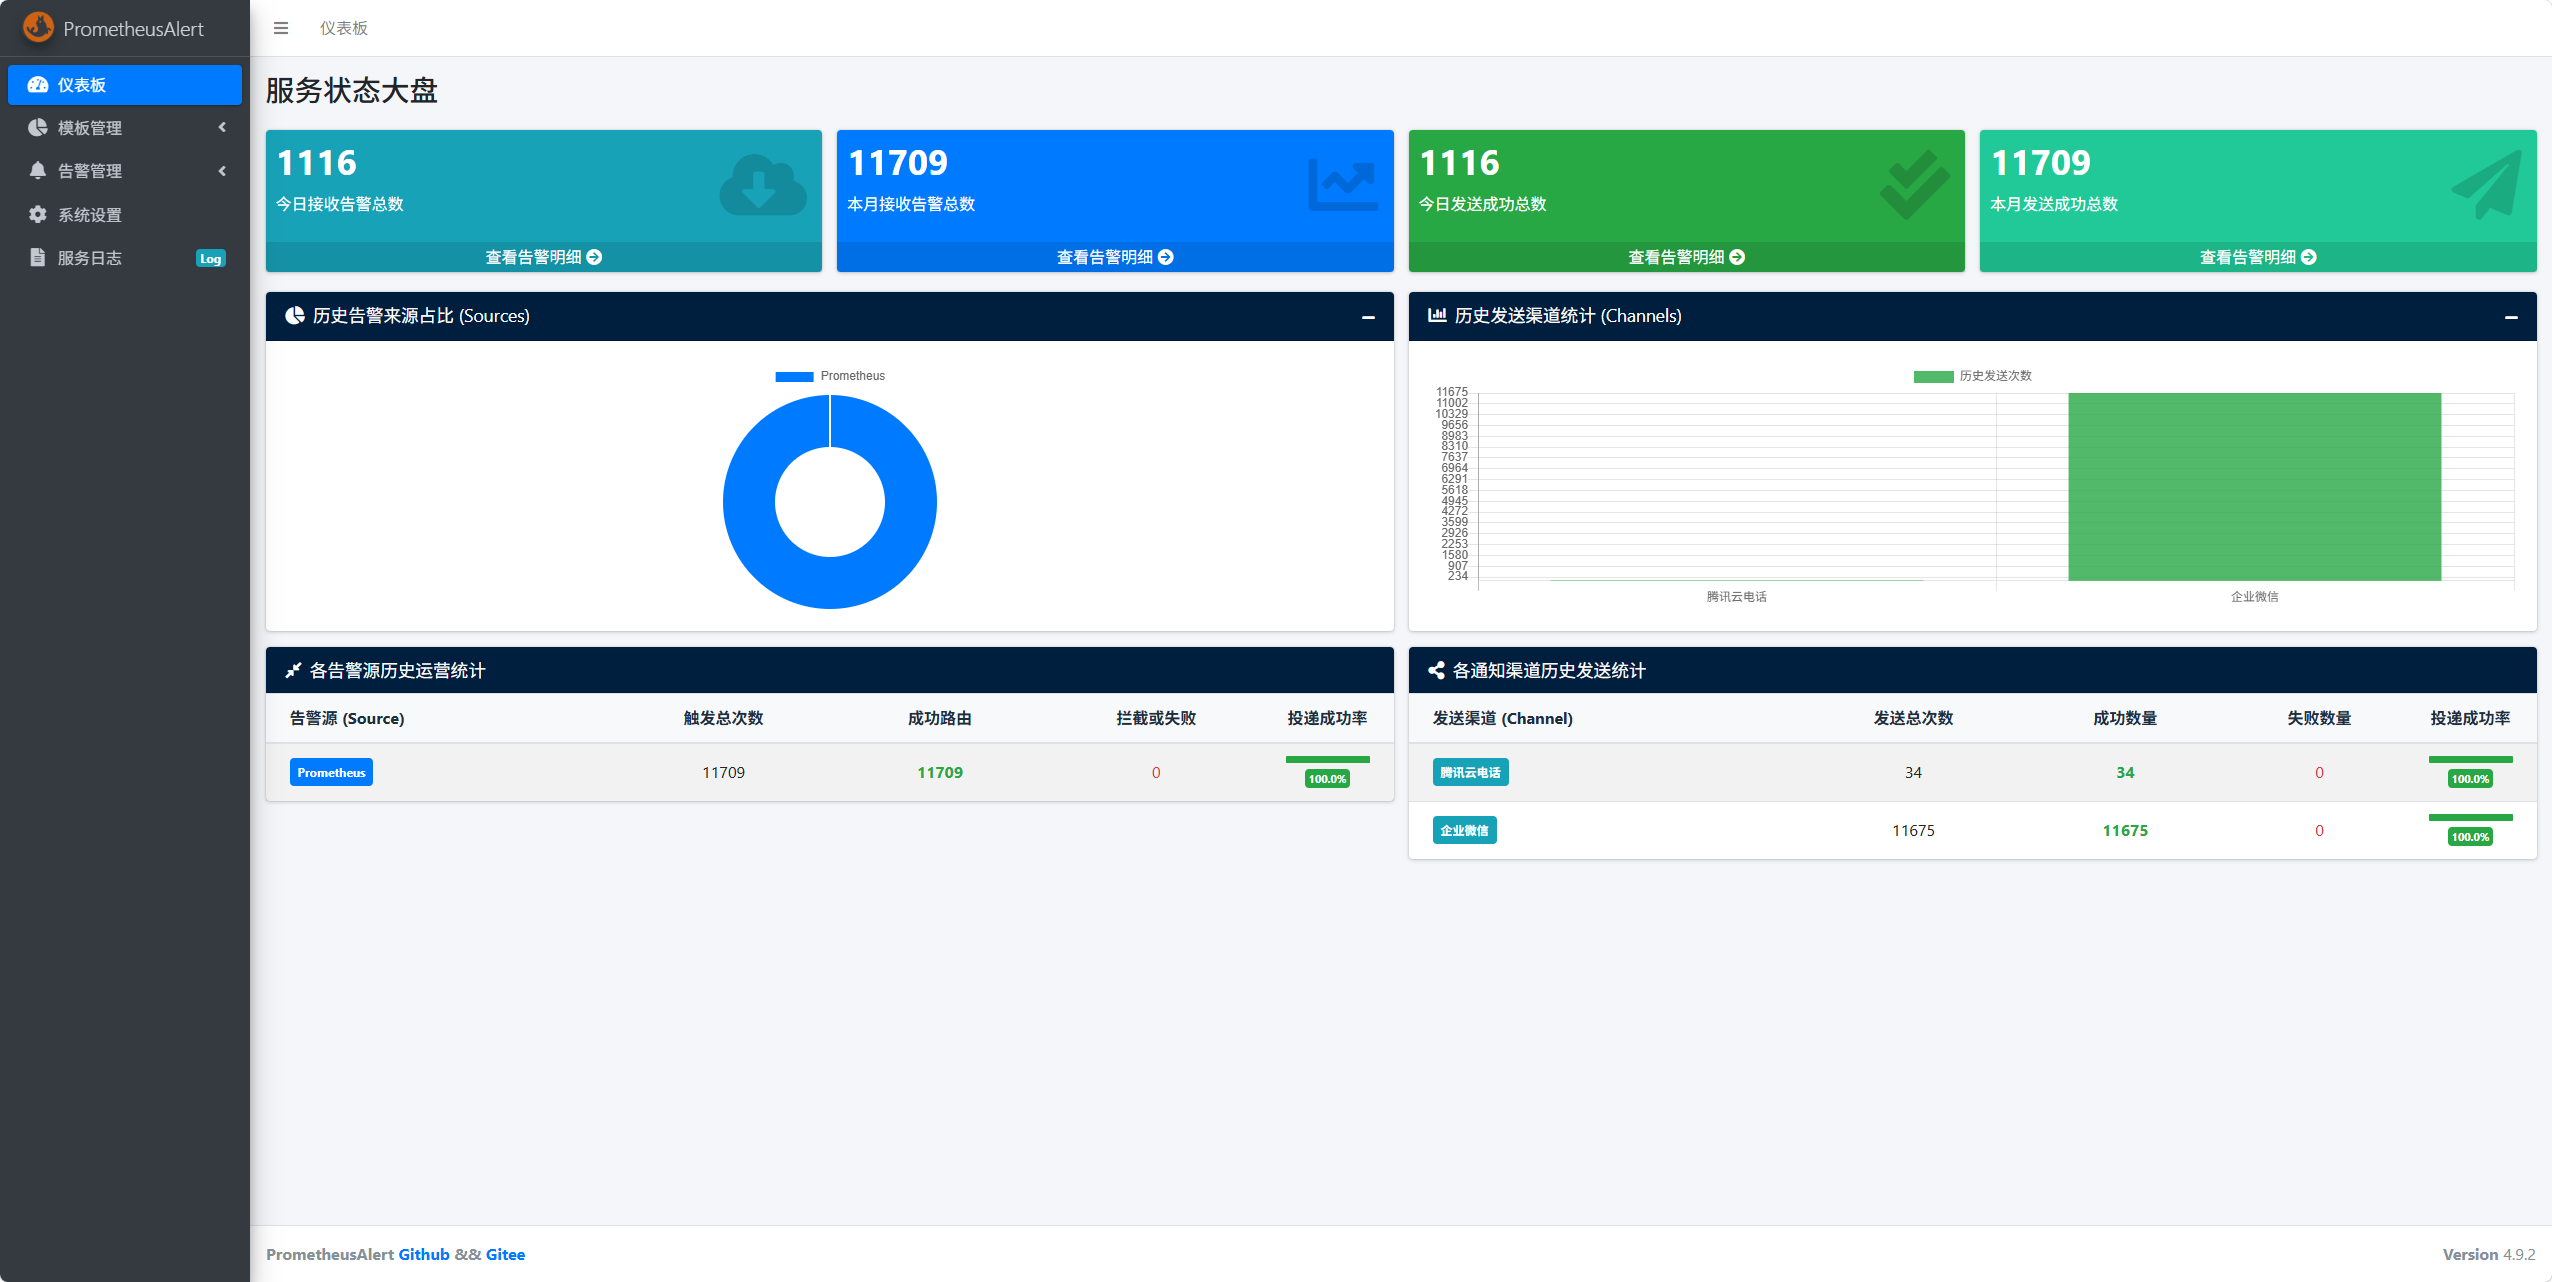The image size is (2552, 1282).
Task: Collapse the 历史发送渠道统计 (Channels) panel
Action: click(2511, 317)
